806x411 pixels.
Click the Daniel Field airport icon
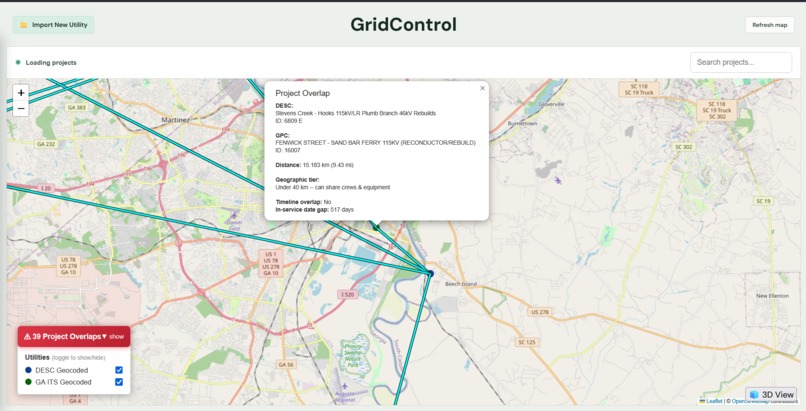(x=234, y=215)
